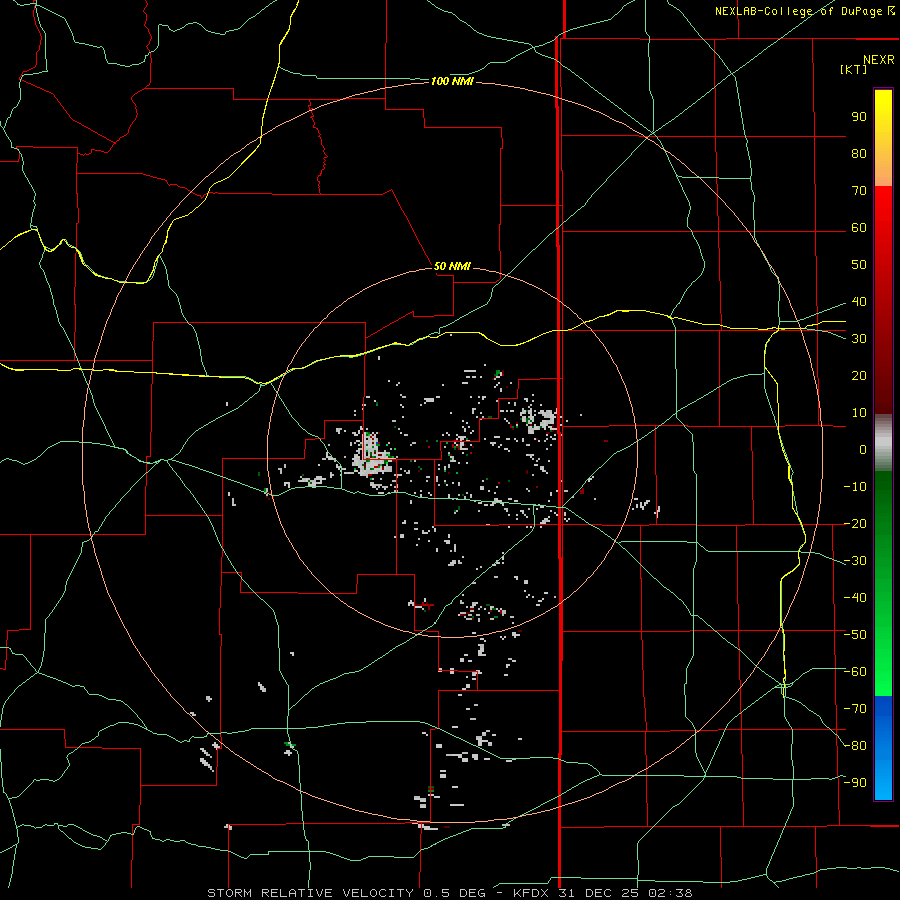Click the 20 value on the velocity scale
900x900 pixels.
[859, 376]
